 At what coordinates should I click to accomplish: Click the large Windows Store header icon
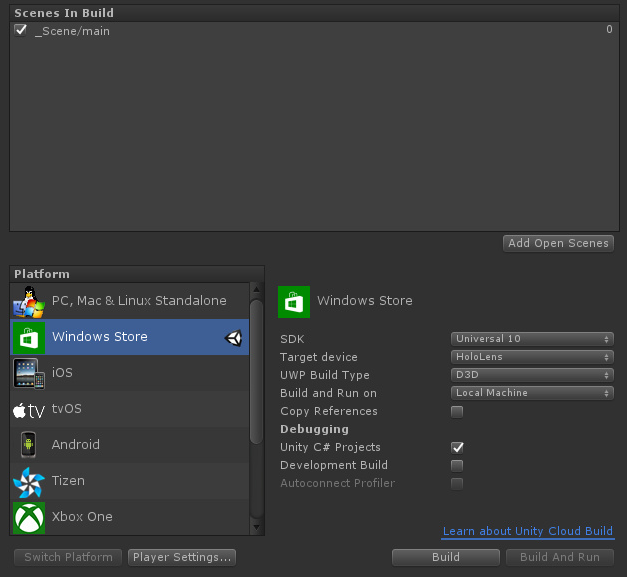pos(294,302)
